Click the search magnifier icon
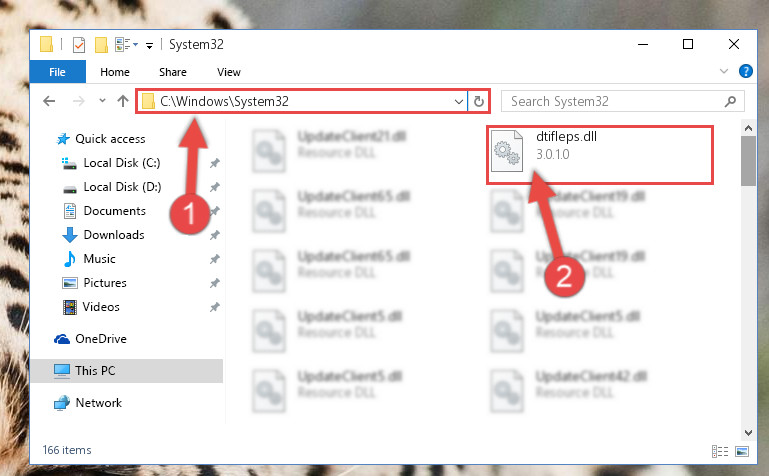The image size is (769, 476). (x=730, y=101)
